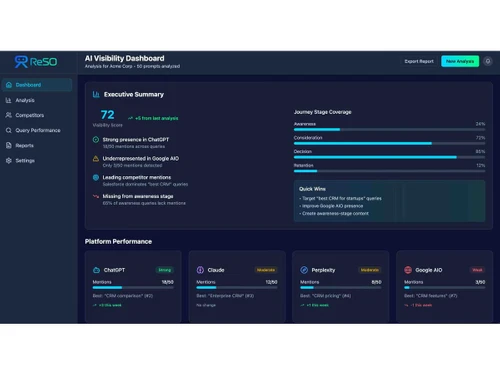Viewport: 500px width, 375px height.
Task: Click the Decision 85% value
Action: coord(480,152)
